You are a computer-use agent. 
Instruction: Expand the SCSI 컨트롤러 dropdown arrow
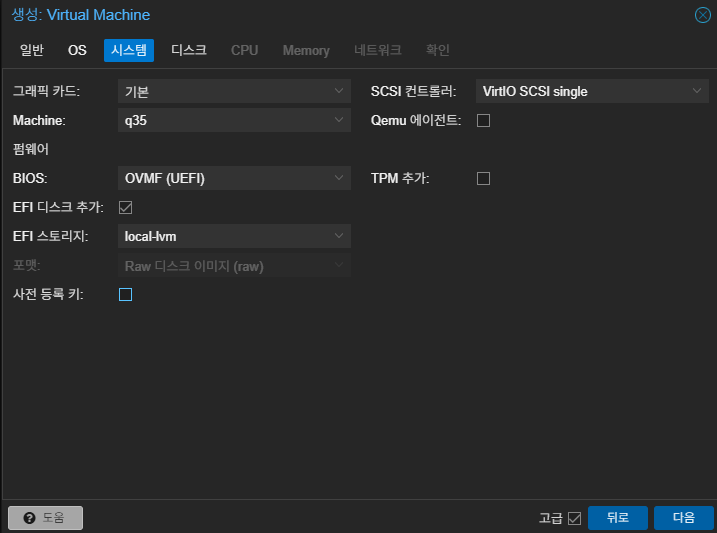click(x=696, y=91)
